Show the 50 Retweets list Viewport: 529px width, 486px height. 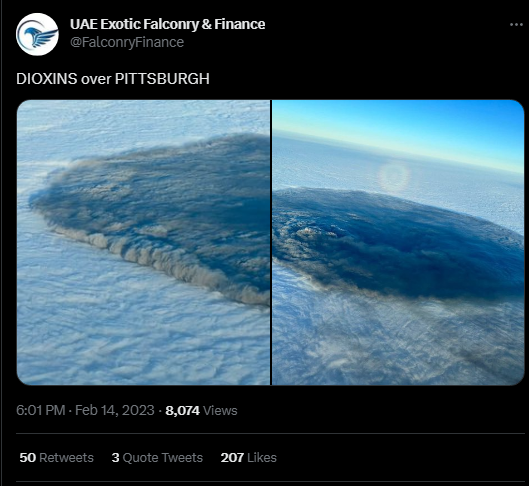click(56, 458)
